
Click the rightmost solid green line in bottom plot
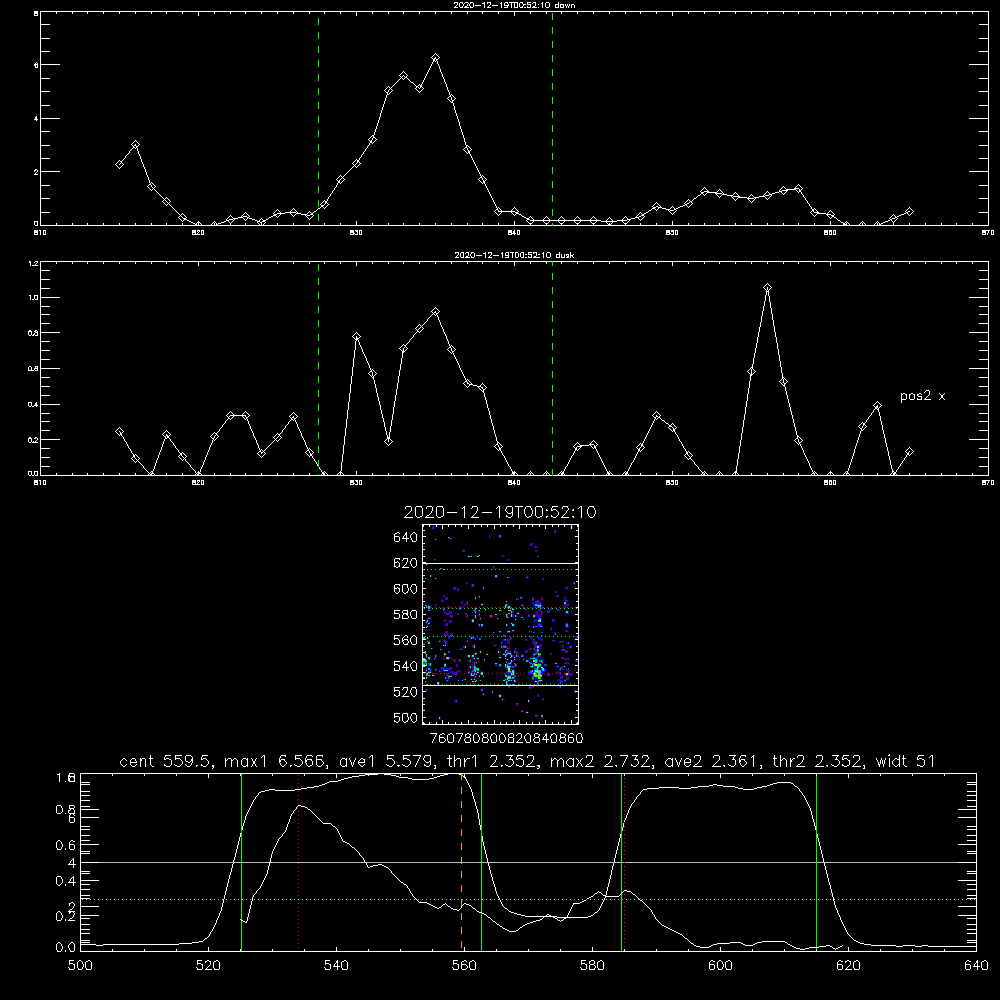(x=816, y=862)
